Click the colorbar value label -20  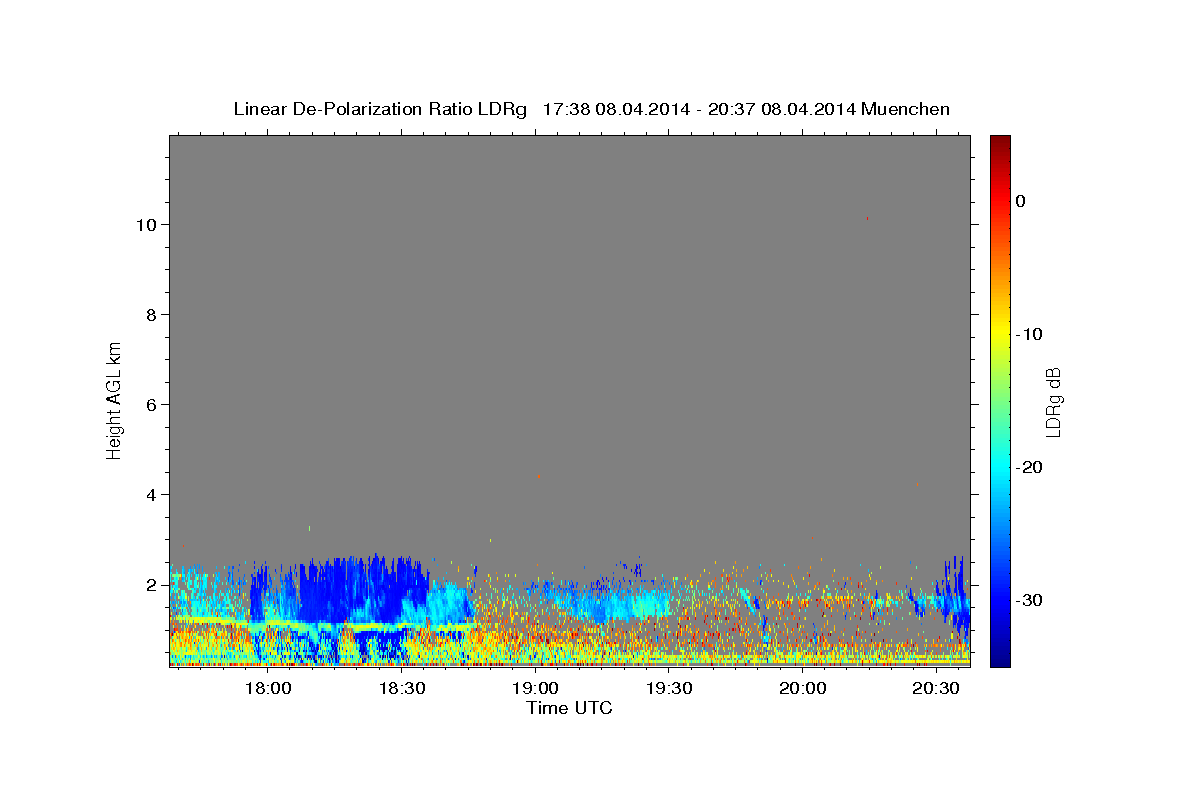[x=1030, y=467]
